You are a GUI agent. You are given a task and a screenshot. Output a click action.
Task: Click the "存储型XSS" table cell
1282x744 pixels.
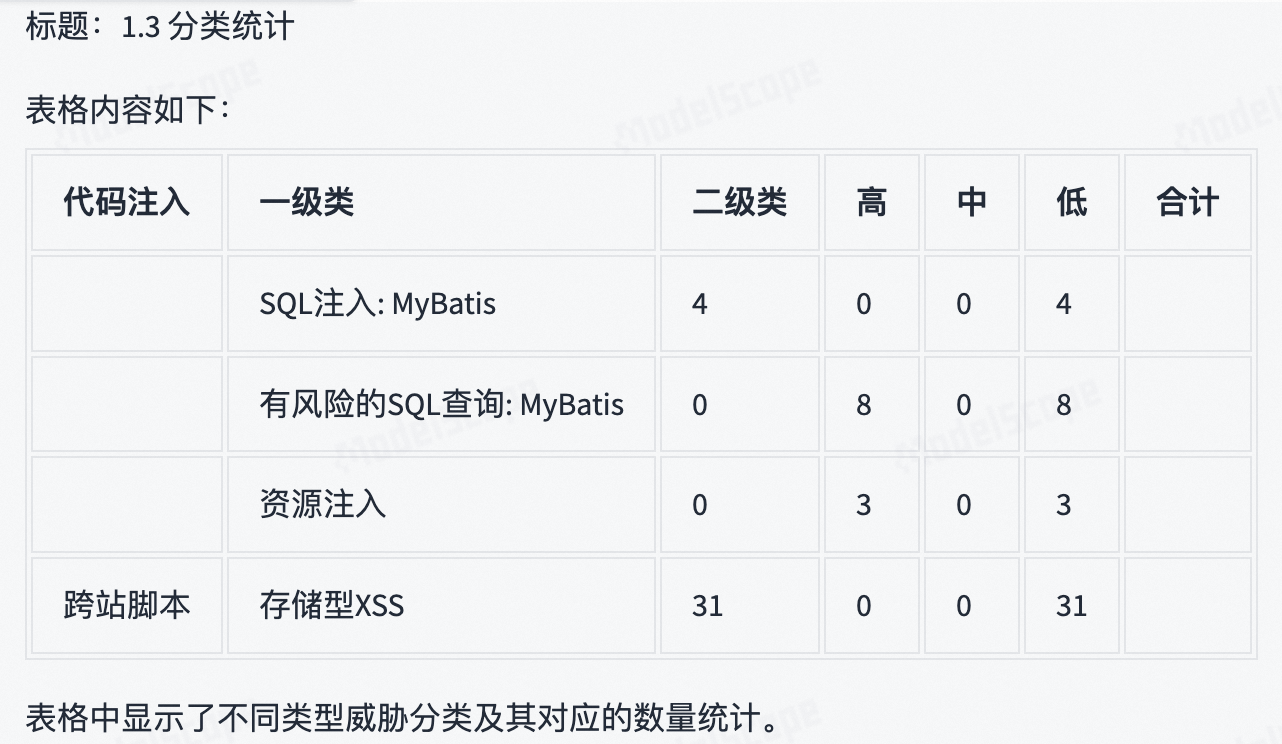pos(331,606)
